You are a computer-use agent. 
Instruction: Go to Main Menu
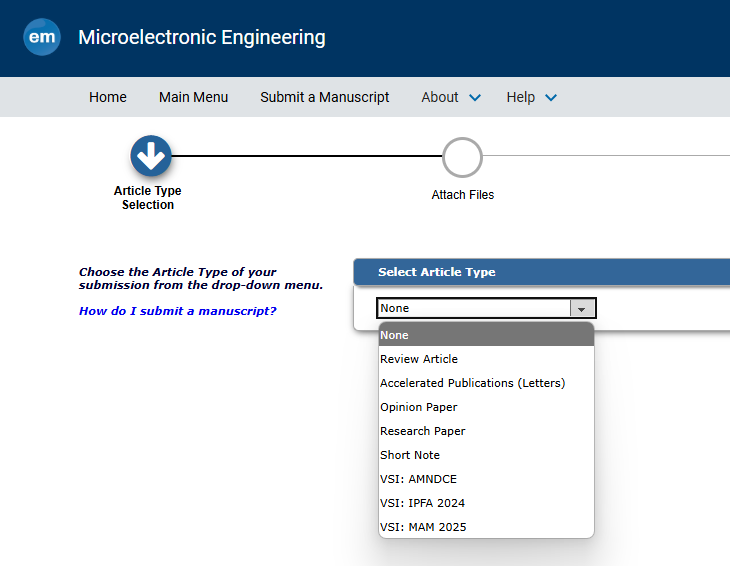[193, 97]
